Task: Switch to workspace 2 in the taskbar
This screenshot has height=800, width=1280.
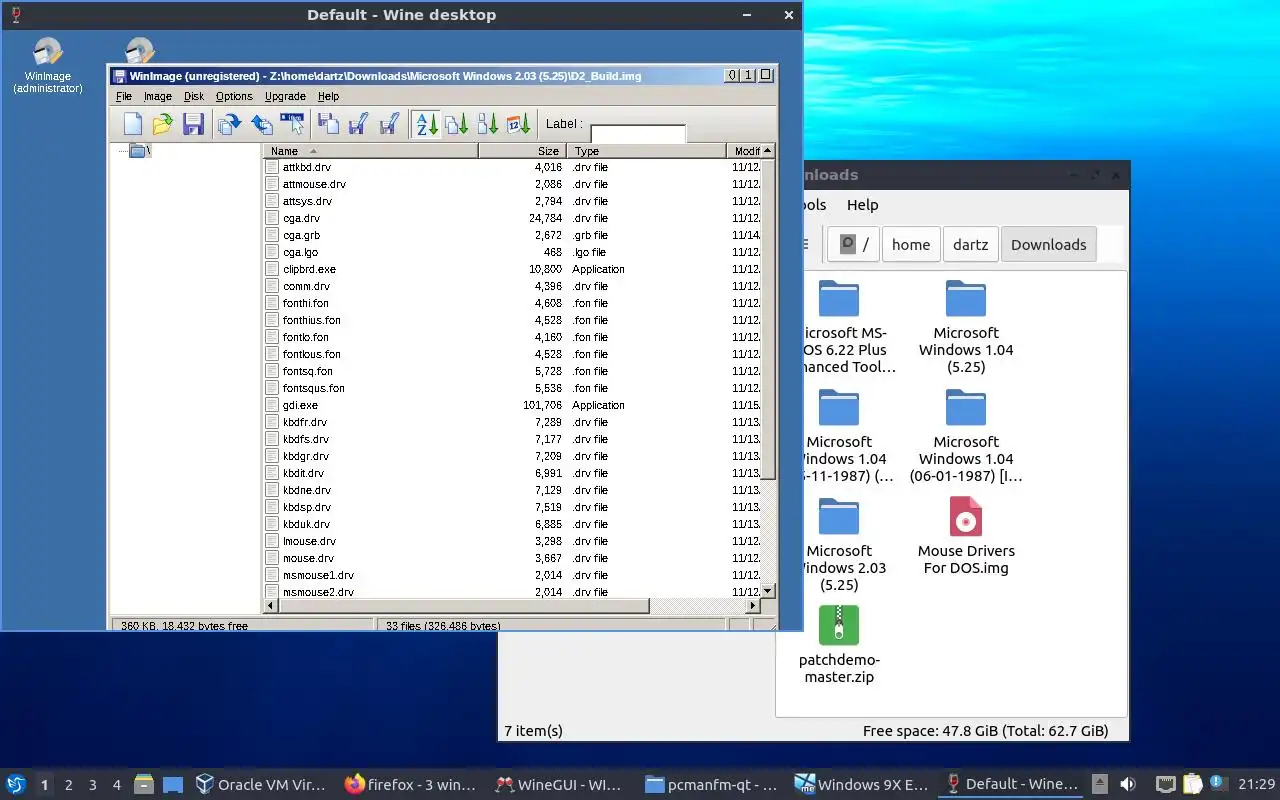Action: tap(68, 785)
